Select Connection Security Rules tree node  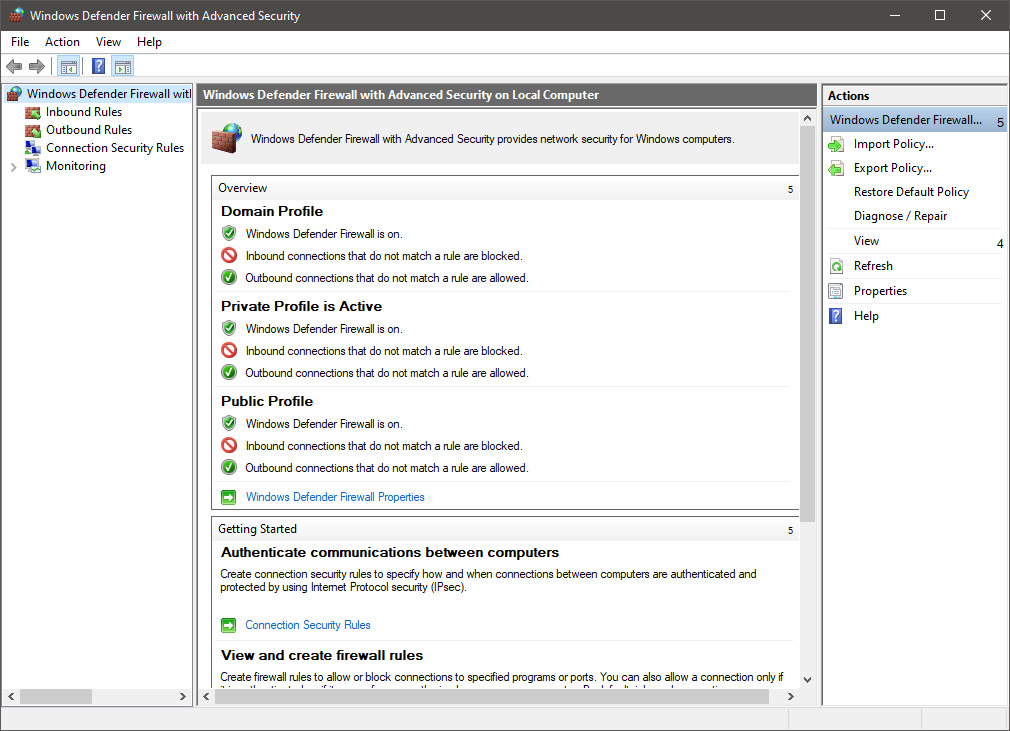click(x=115, y=148)
